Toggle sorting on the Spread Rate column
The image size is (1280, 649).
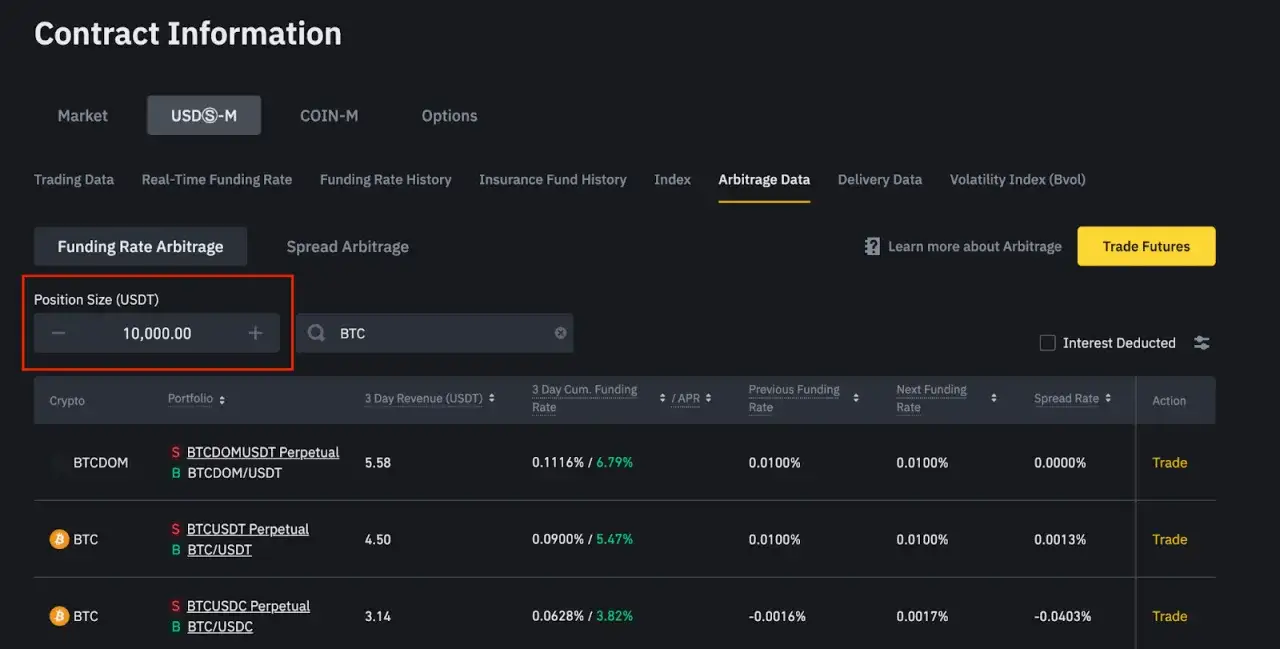click(1107, 398)
